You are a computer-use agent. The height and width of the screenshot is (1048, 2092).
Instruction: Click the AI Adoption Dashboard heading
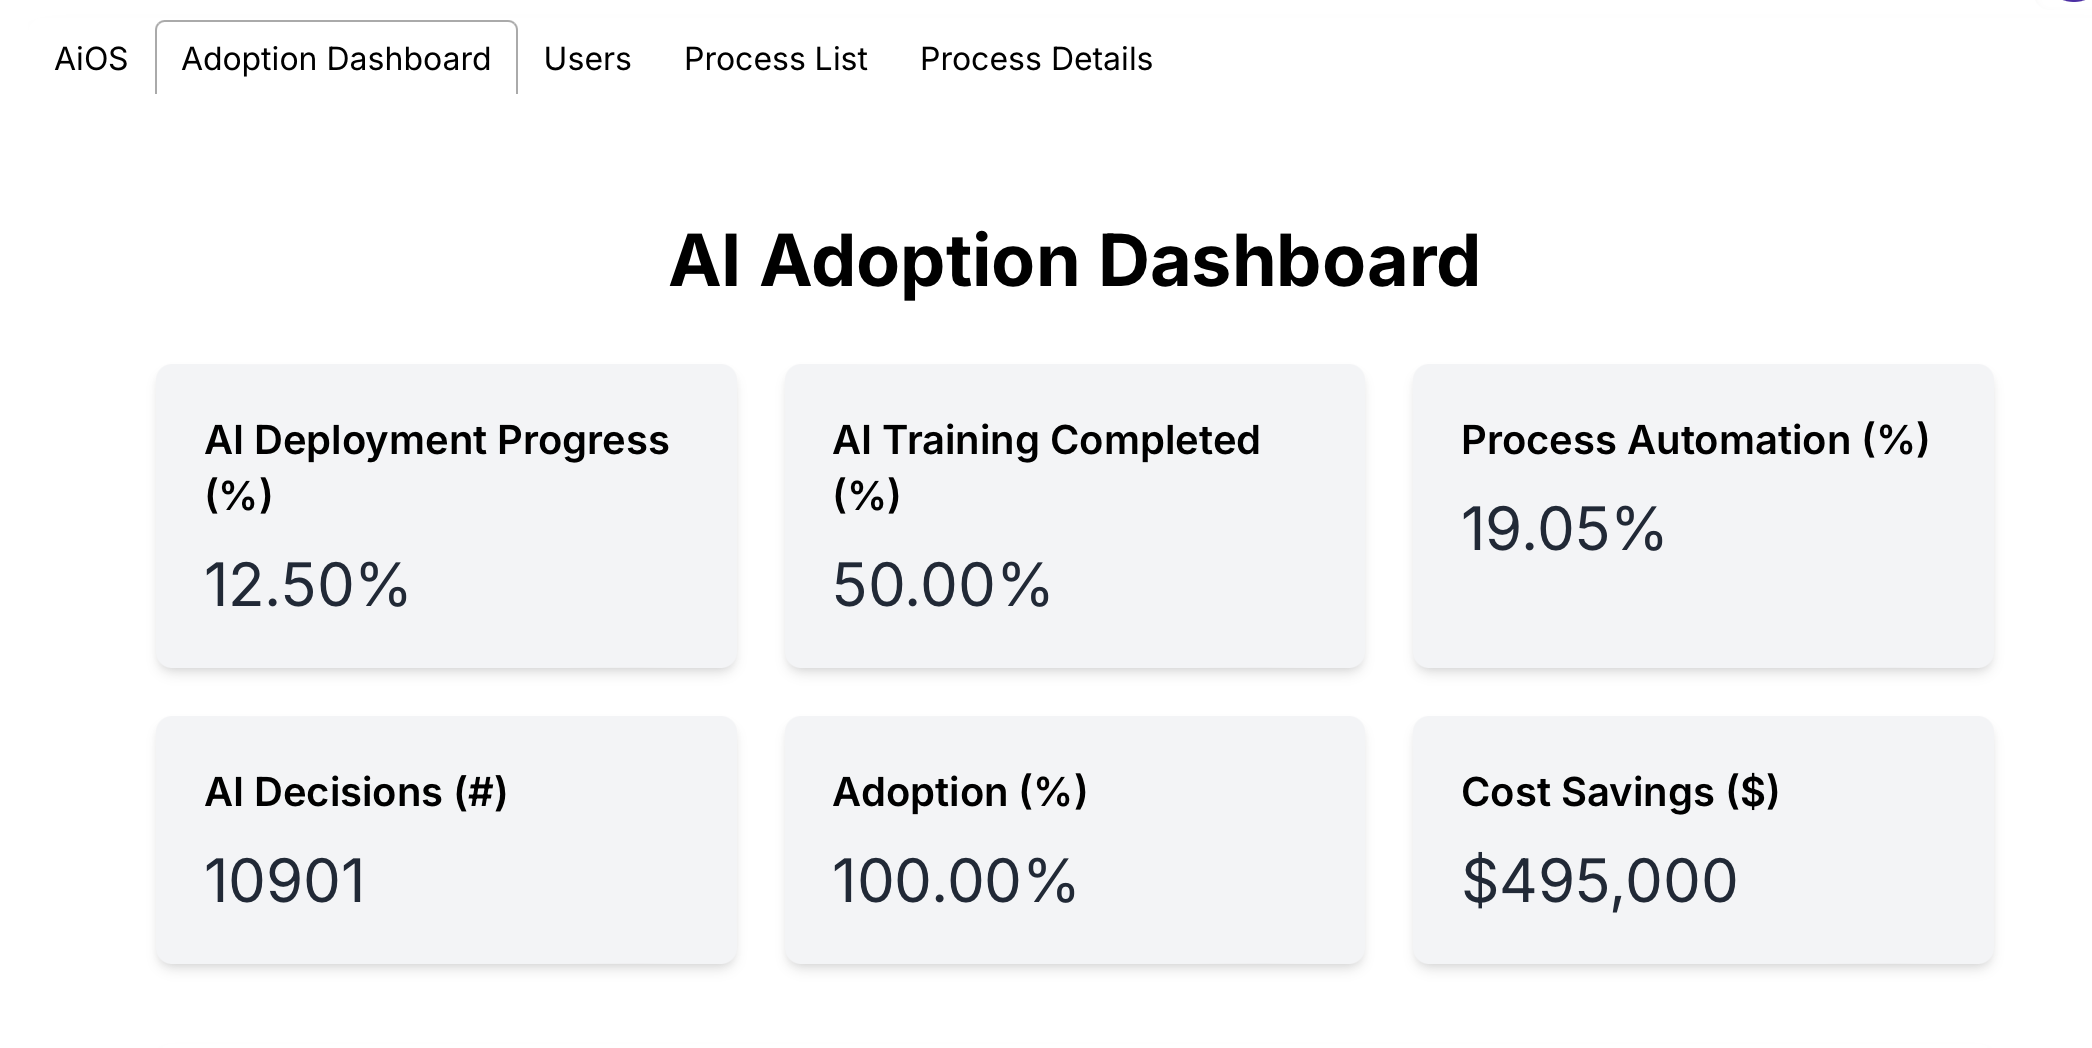coord(1074,261)
